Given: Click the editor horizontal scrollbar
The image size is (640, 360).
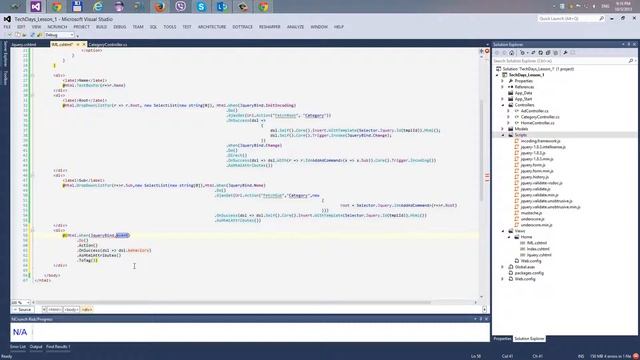Looking at the screenshot, I should [233, 302].
